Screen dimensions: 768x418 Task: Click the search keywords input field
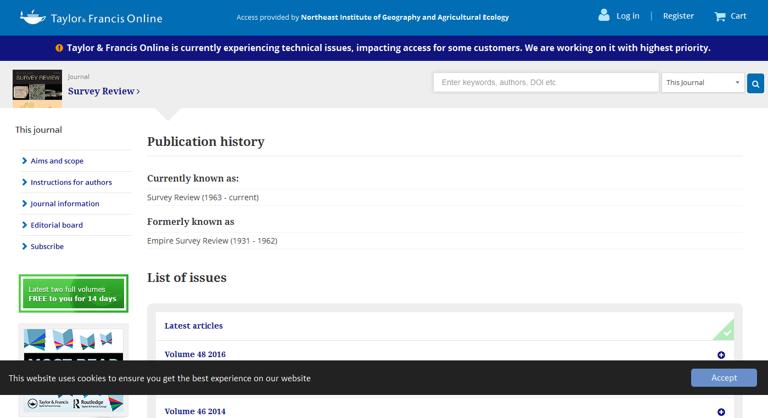coord(545,83)
